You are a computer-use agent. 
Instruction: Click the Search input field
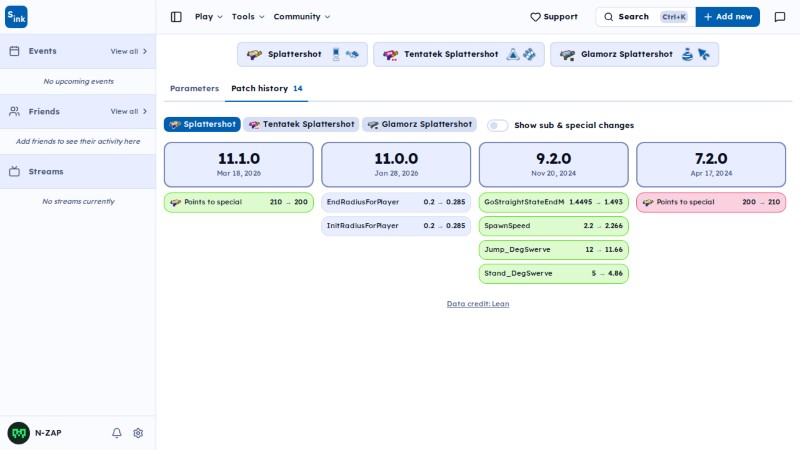tap(645, 17)
